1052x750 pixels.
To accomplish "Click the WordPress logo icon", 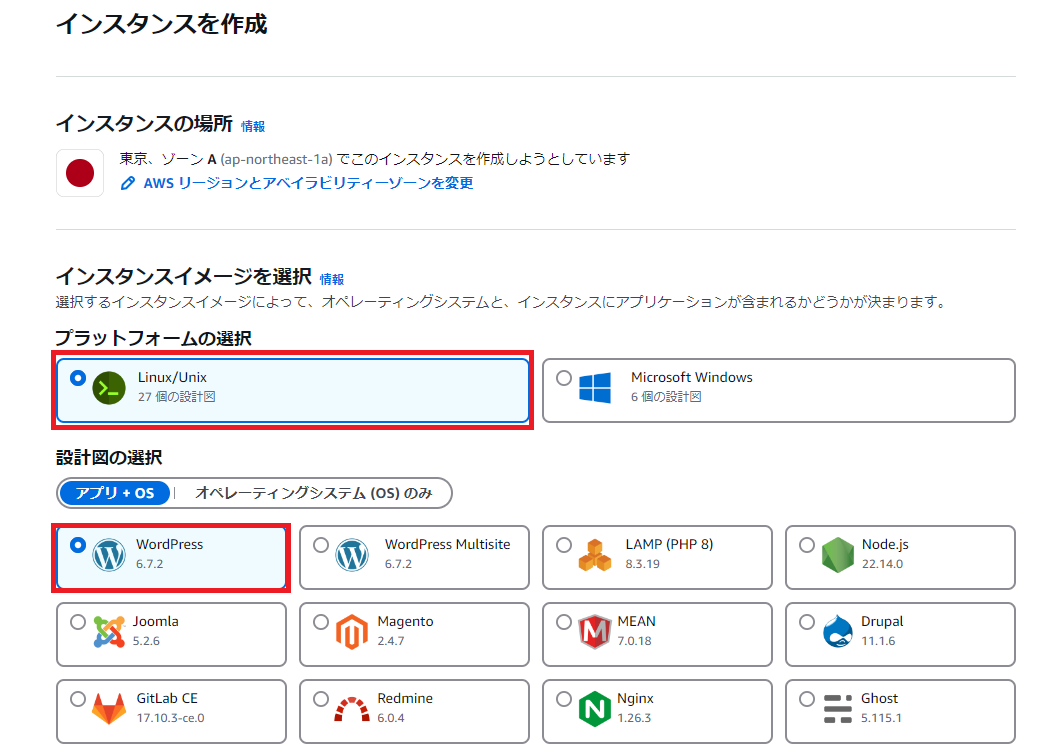I will [109, 555].
